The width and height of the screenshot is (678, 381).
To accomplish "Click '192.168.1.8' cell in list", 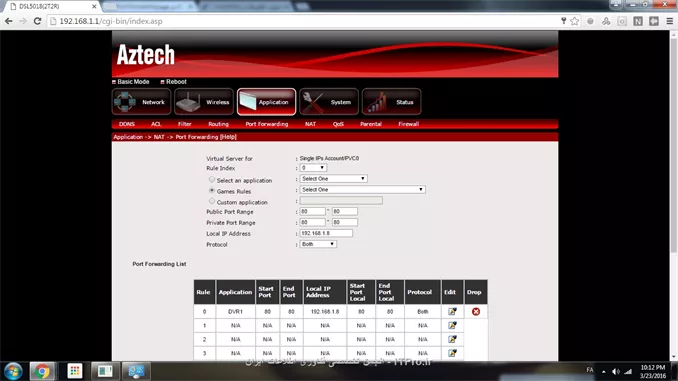I will point(325,311).
